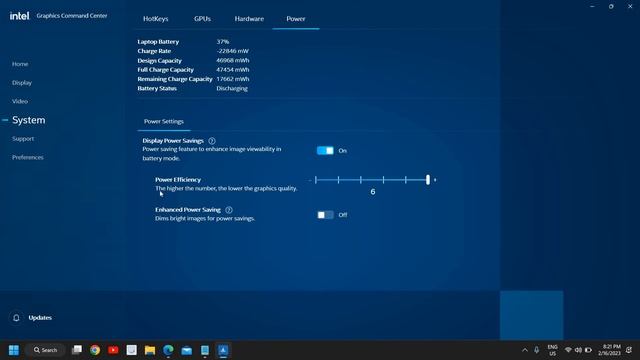This screenshot has width=640, height=360.
Task: Go to Home in the sidebar
Action: pyautogui.click(x=20, y=64)
